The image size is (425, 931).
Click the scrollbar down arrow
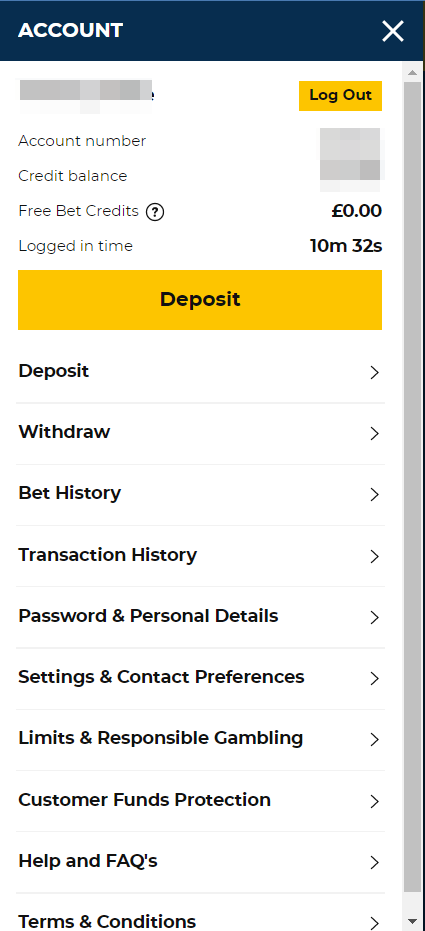[413, 922]
